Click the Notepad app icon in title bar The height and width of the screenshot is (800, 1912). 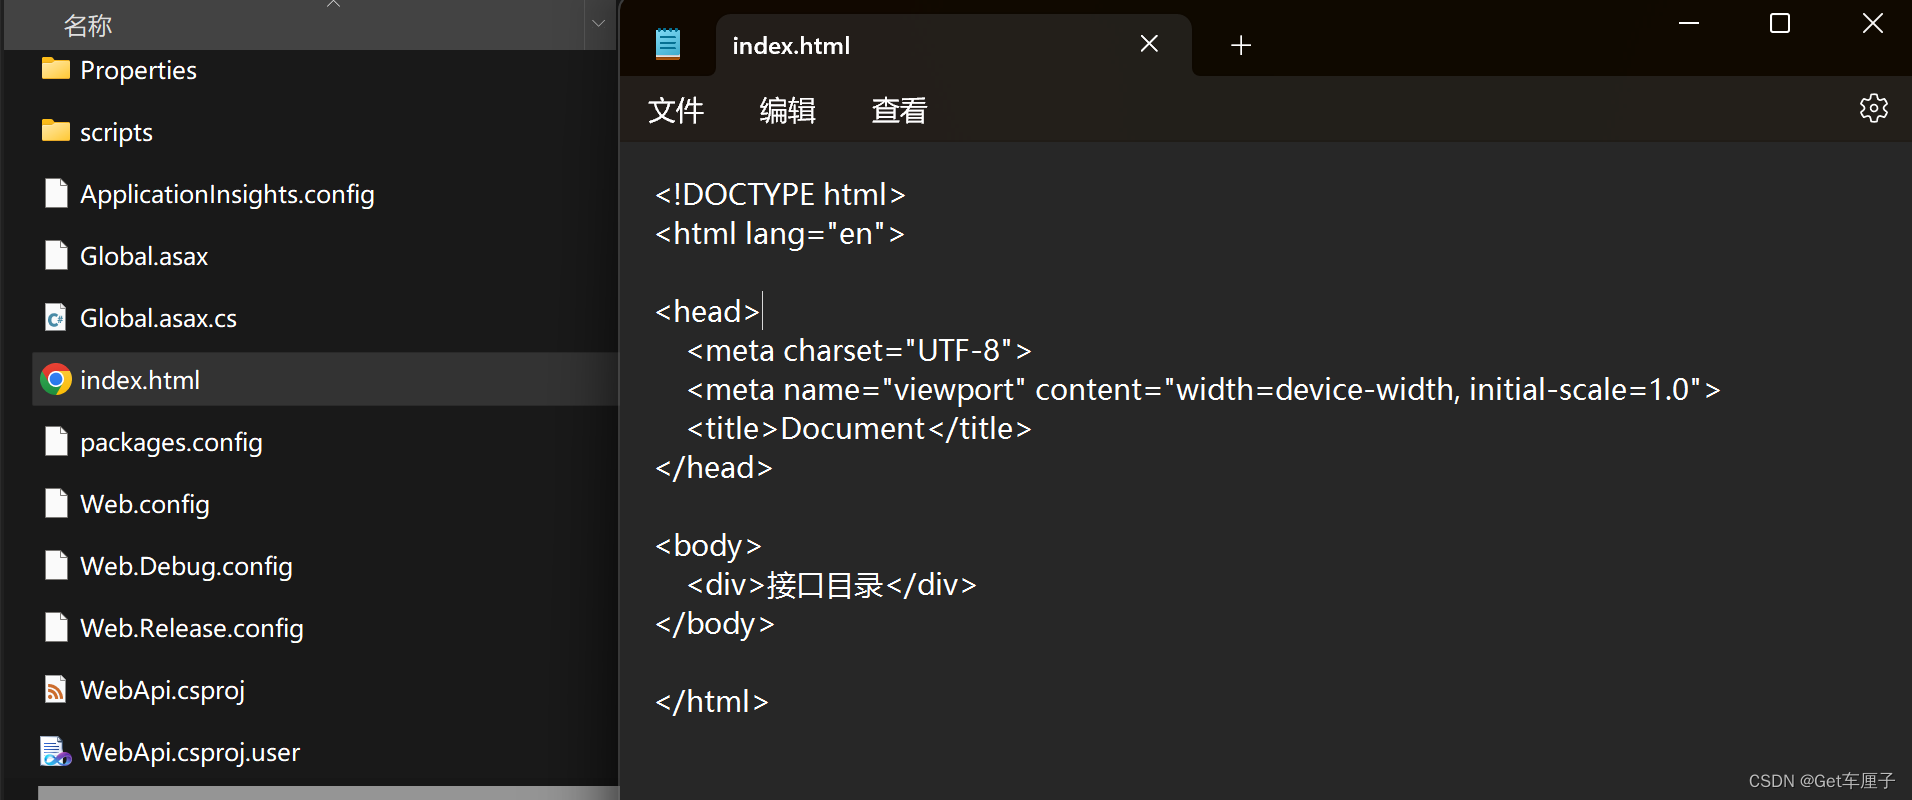[x=668, y=44]
